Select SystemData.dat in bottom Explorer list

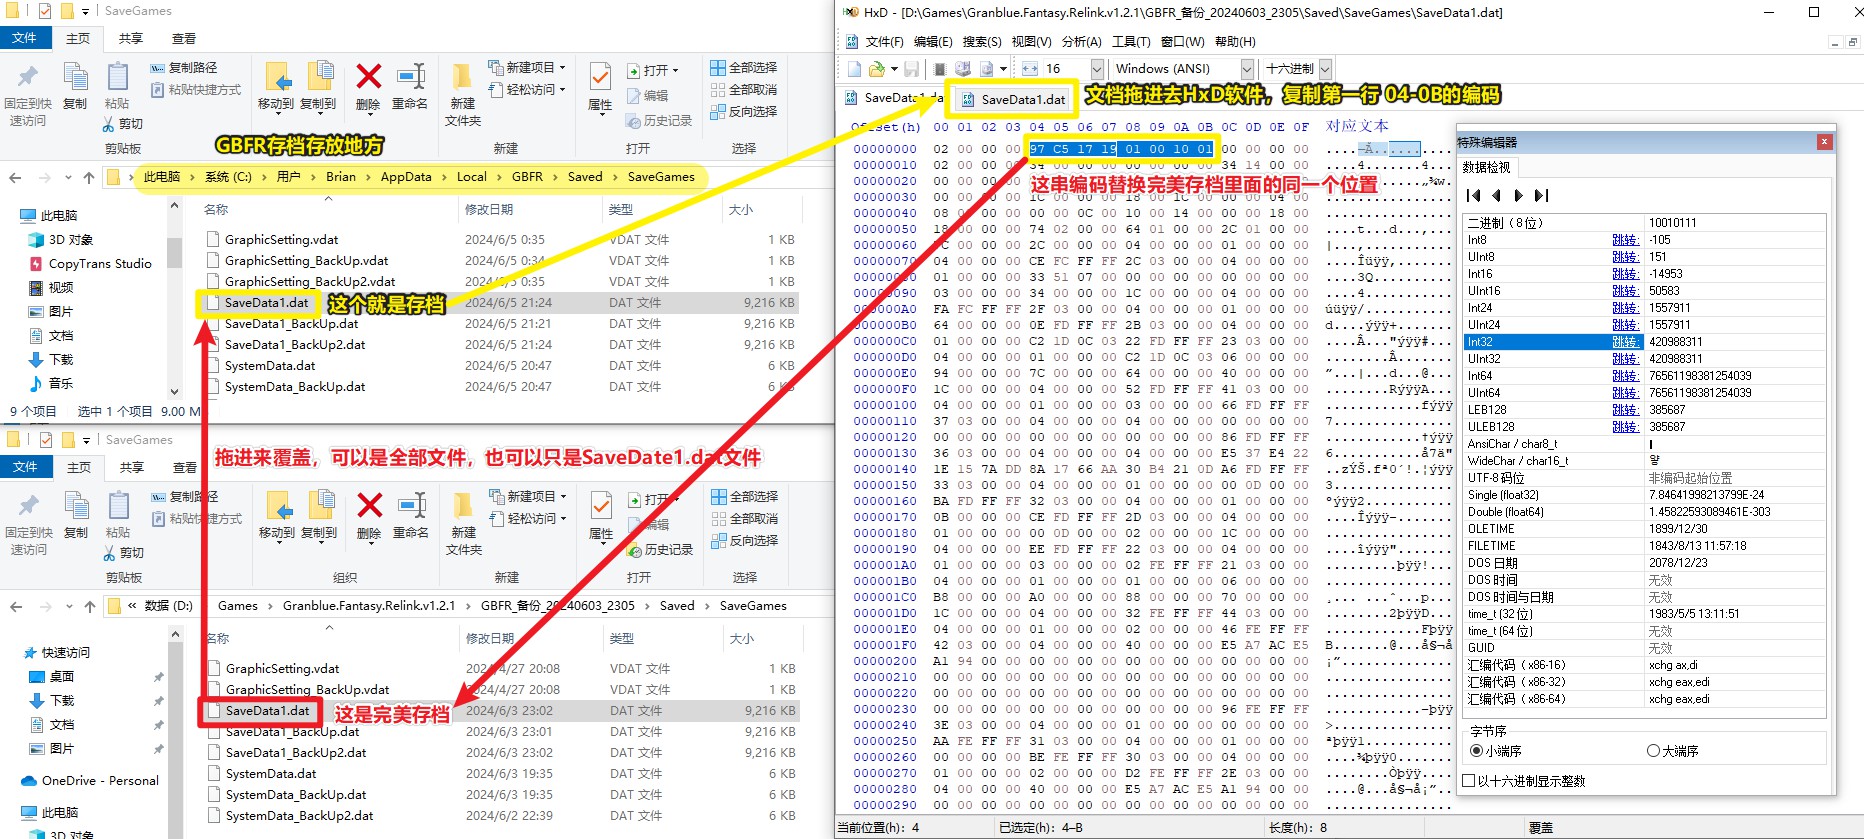click(x=271, y=773)
